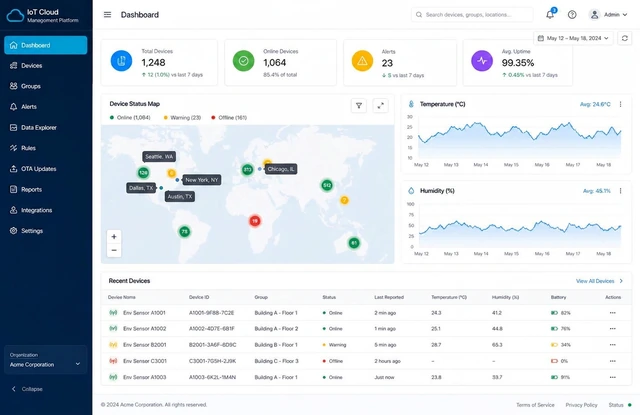Click the Battery column header
Screen dimensions: 640x415
[558, 297]
